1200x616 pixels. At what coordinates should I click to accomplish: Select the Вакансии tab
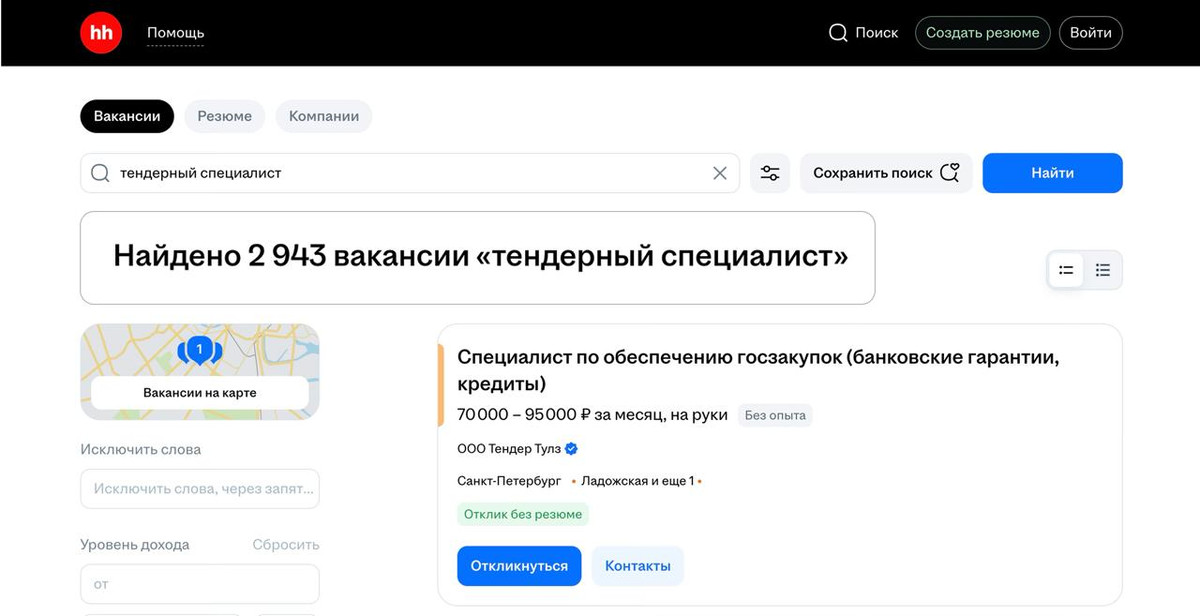click(127, 116)
